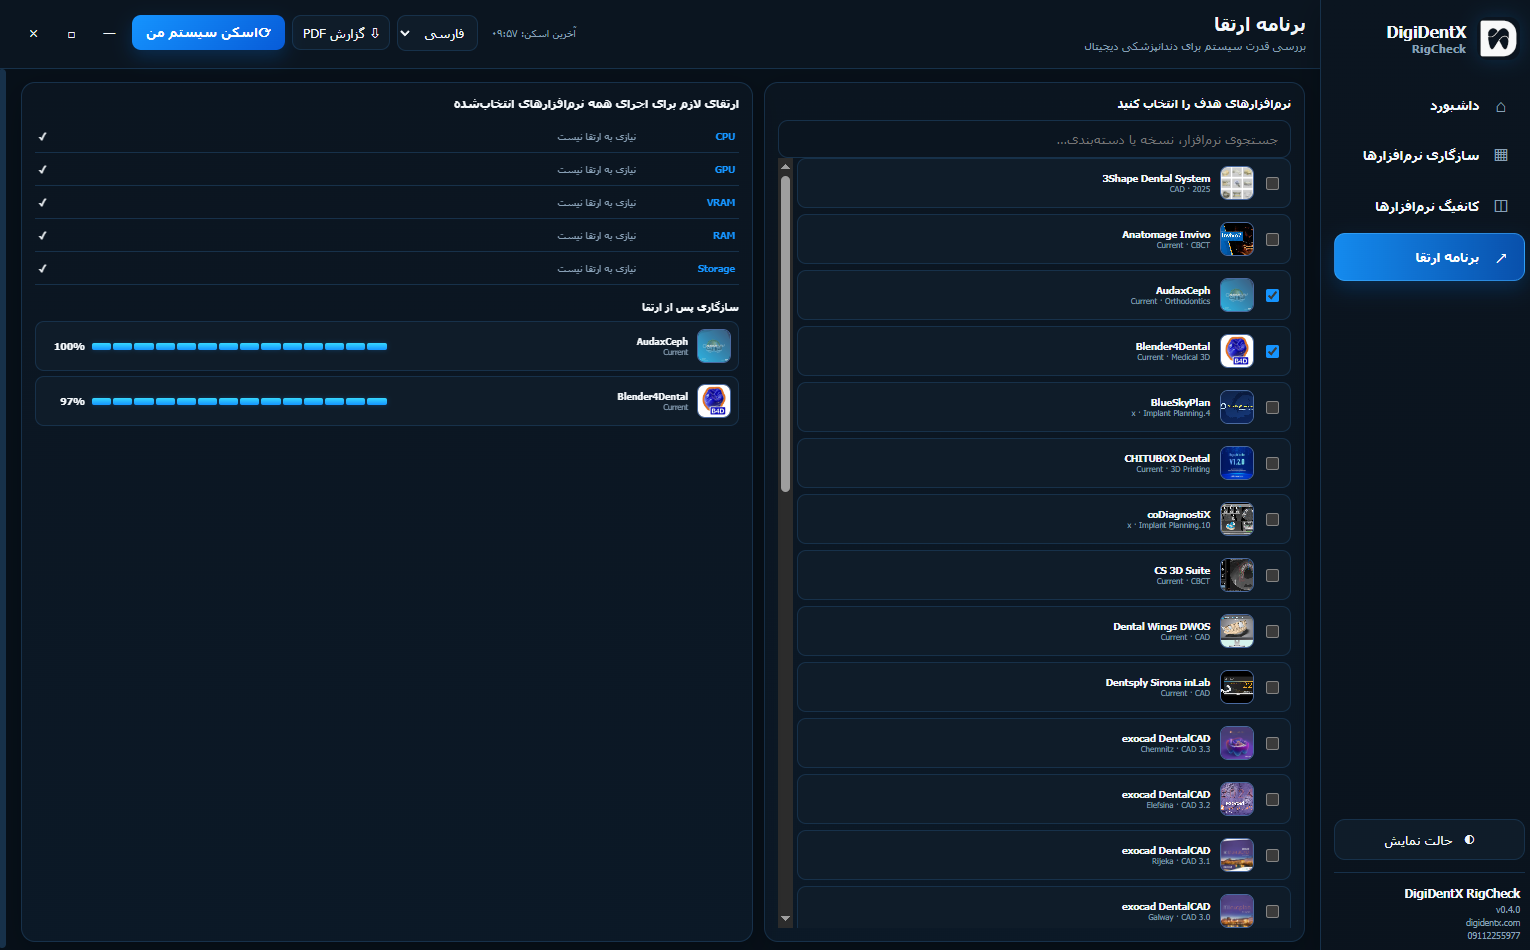Focus the software search field
Image resolution: width=1530 pixels, height=950 pixels.
(x=1034, y=140)
